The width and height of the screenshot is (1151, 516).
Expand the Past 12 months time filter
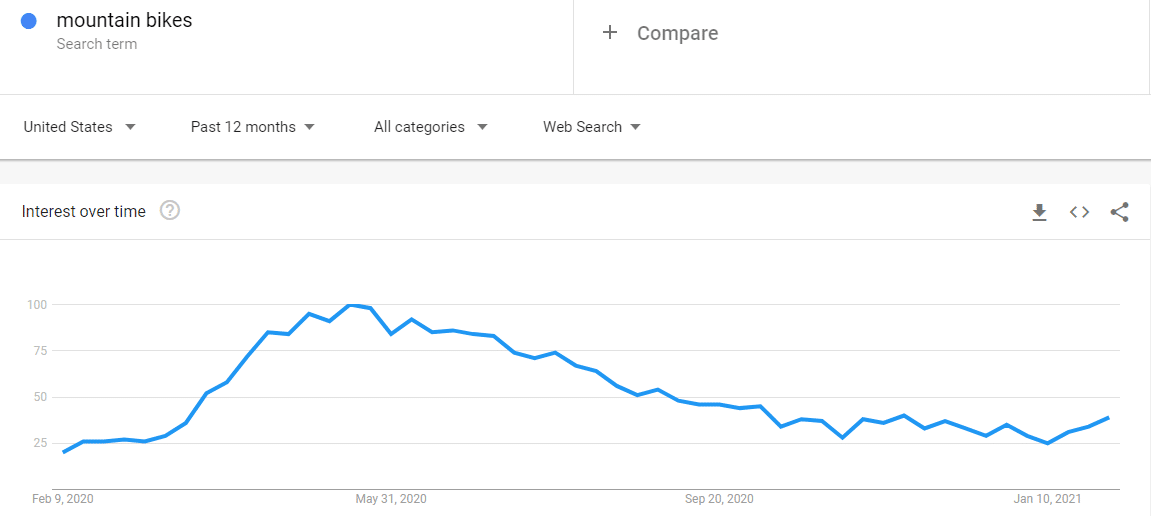(252, 127)
